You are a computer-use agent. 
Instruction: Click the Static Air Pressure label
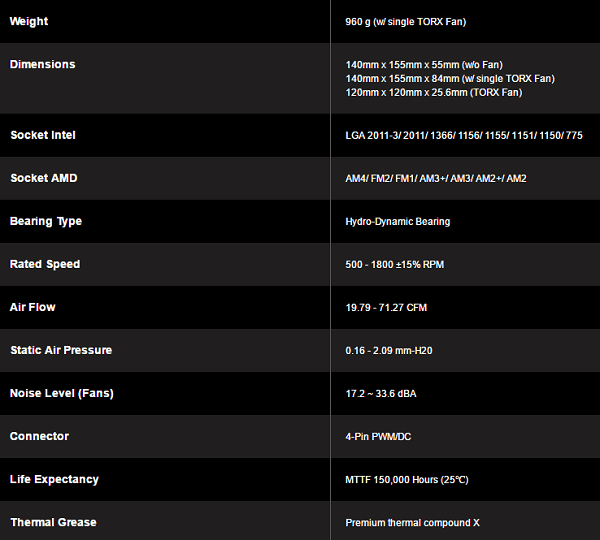tap(61, 350)
